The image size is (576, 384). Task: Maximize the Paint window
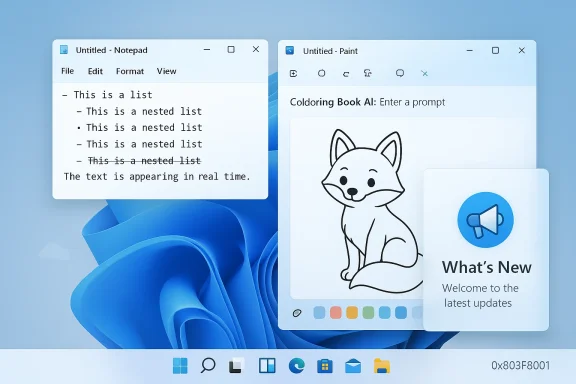click(496, 50)
